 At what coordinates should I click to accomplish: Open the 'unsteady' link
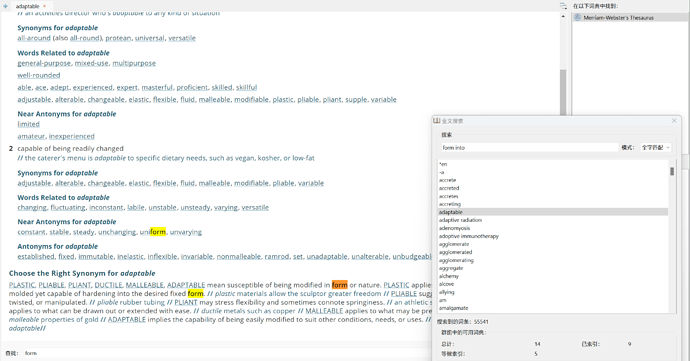[195, 207]
